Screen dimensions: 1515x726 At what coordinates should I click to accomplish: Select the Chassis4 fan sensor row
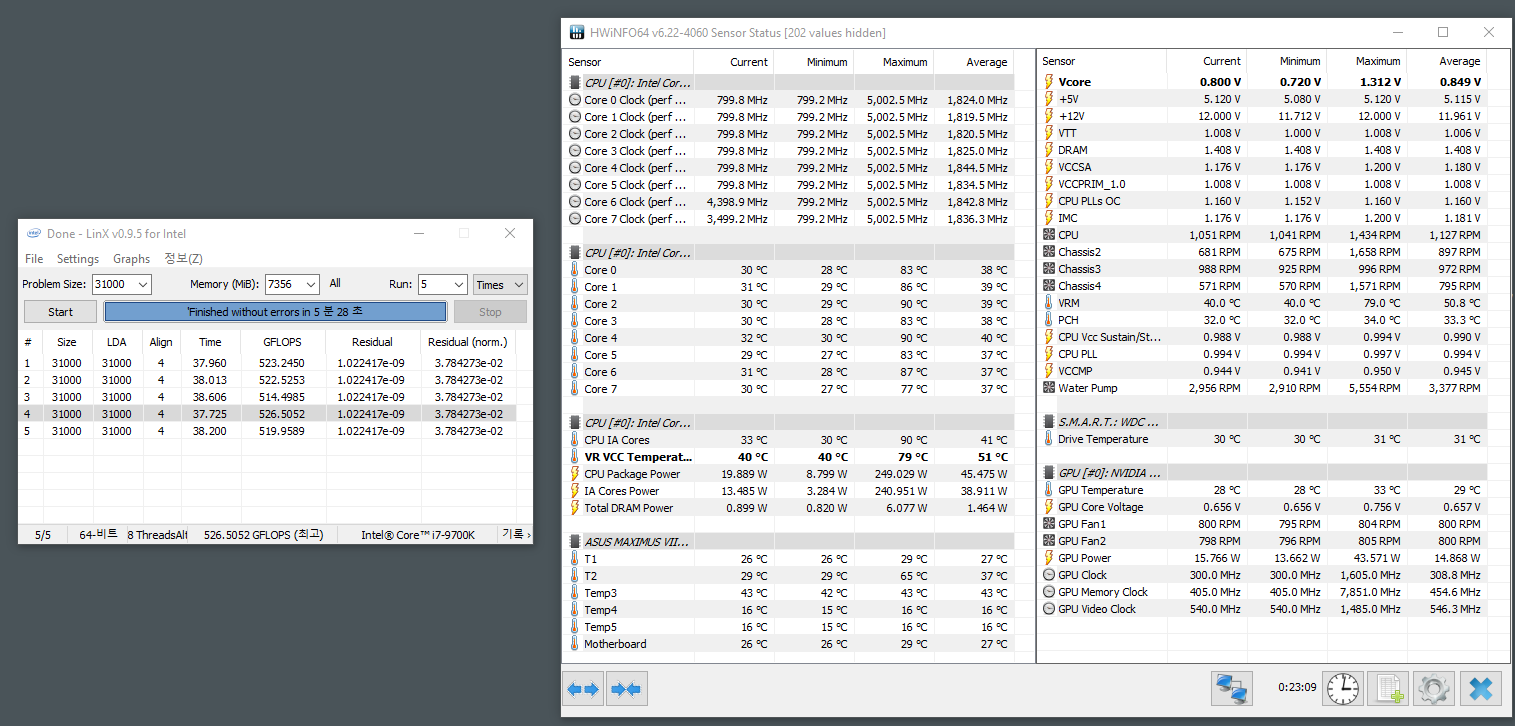click(1263, 286)
